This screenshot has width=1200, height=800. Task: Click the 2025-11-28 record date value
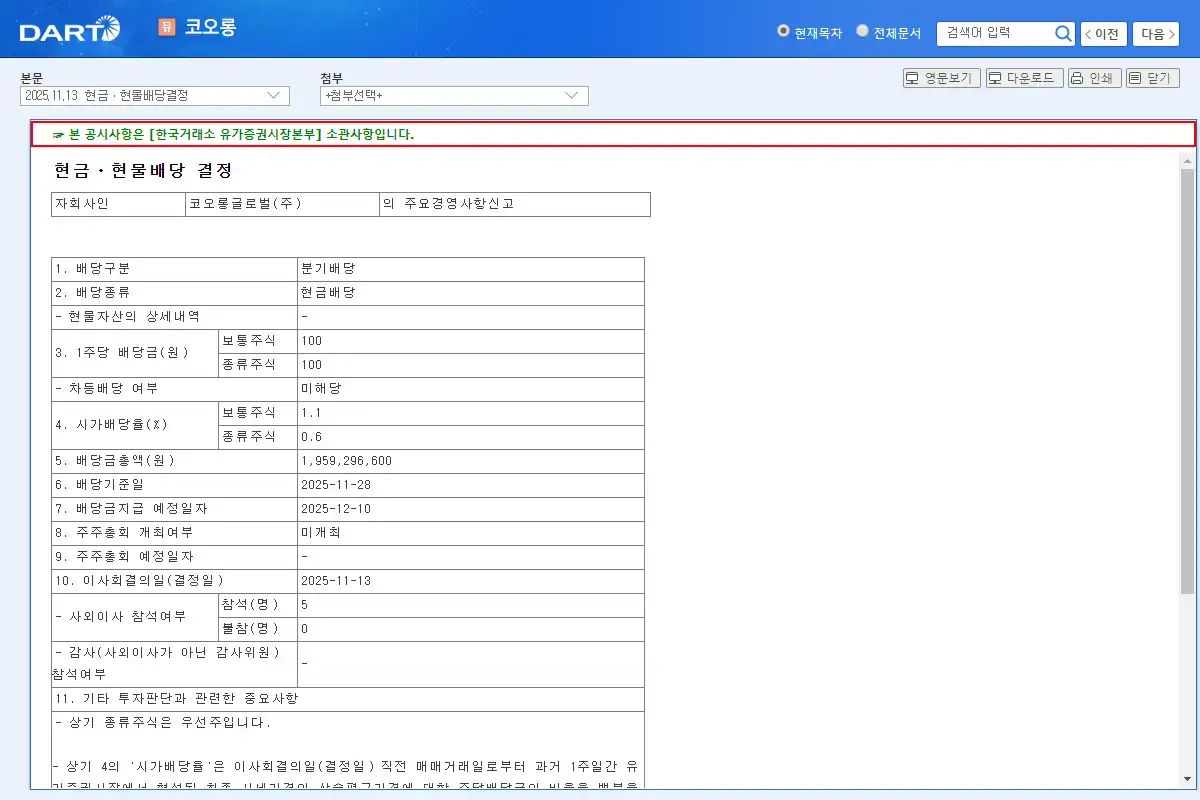pyautogui.click(x=335, y=485)
